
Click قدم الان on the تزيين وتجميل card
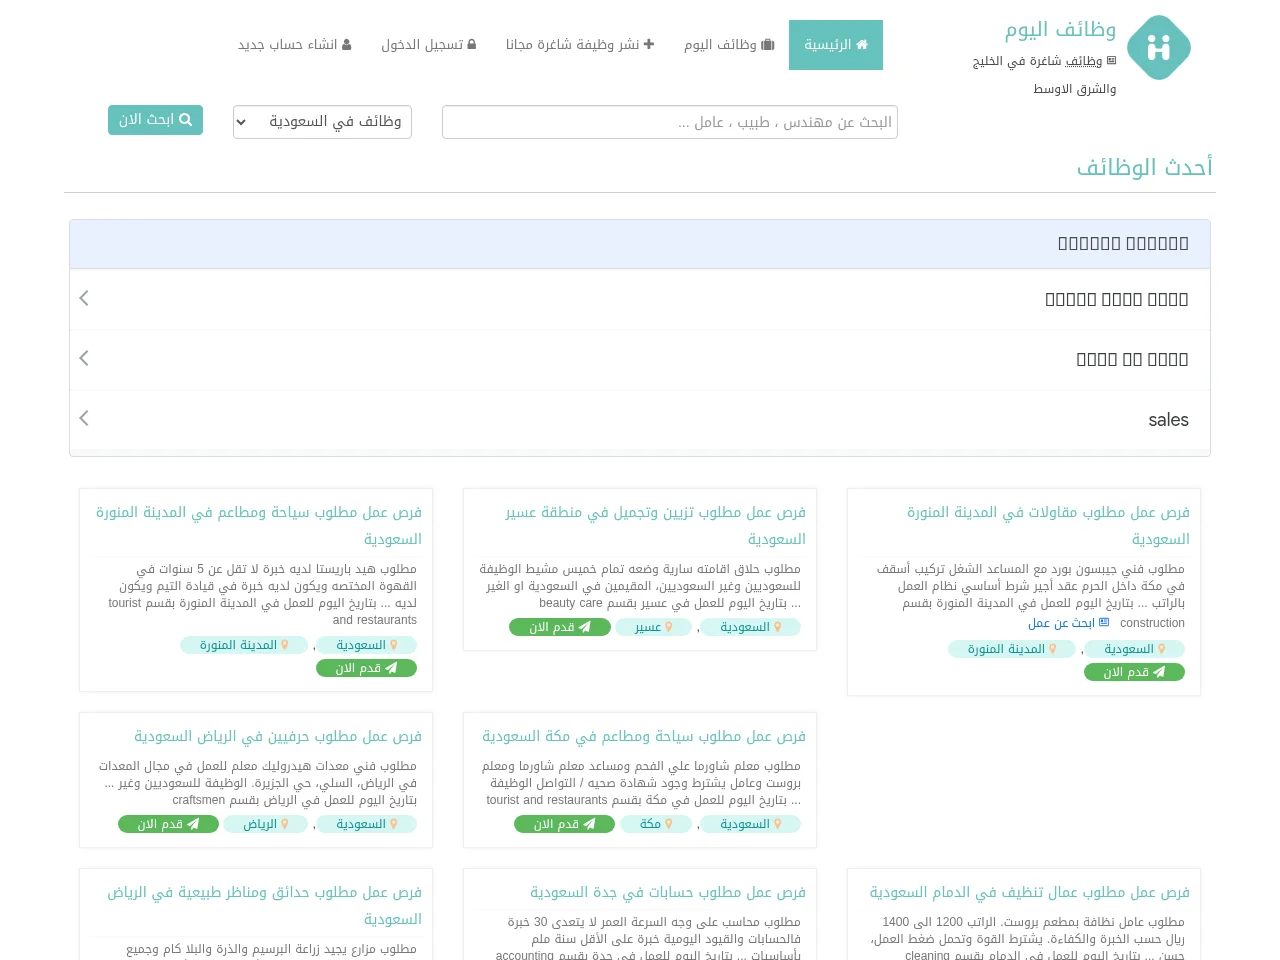point(560,627)
